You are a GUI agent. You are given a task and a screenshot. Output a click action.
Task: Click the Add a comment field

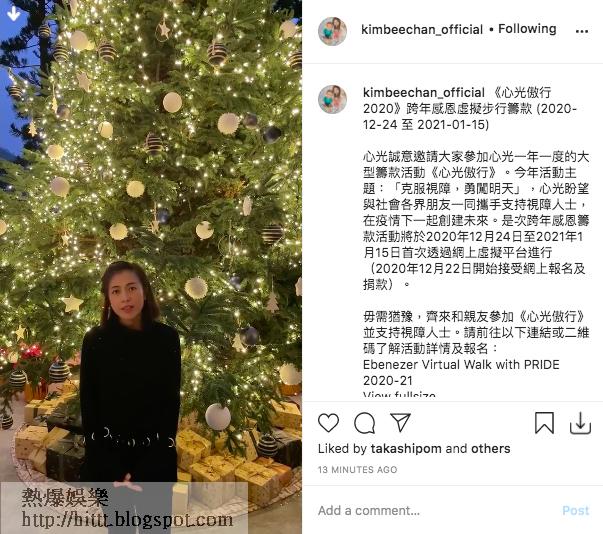[x=435, y=510]
